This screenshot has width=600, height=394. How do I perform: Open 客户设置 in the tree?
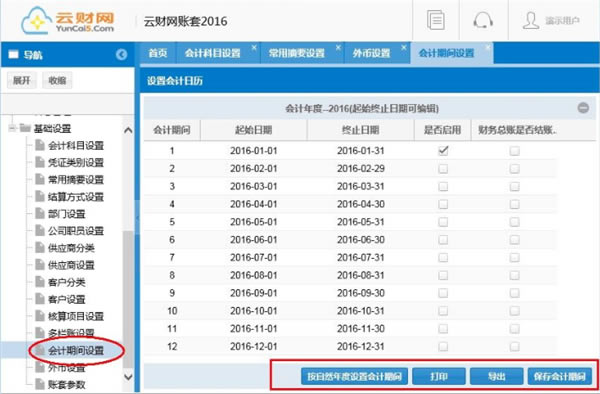(67, 299)
